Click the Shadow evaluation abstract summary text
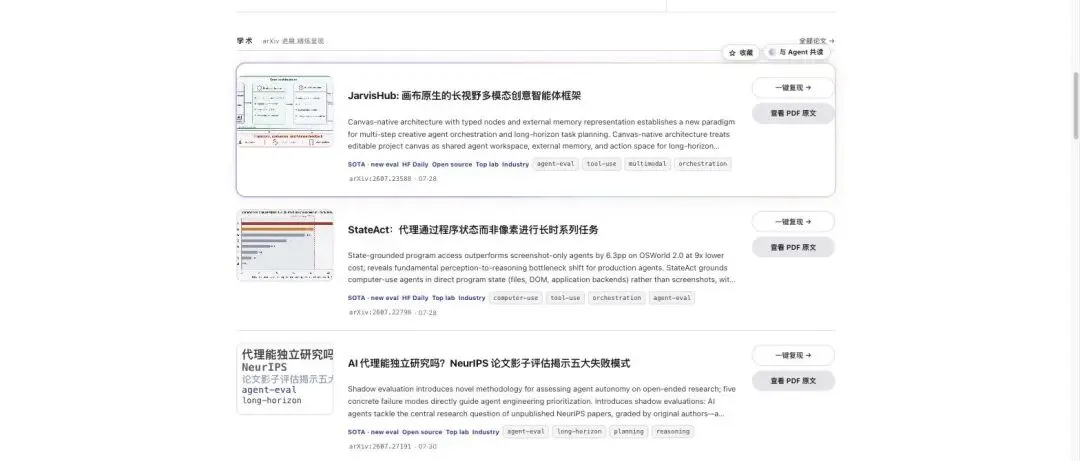This screenshot has width=1080, height=461. (541, 401)
